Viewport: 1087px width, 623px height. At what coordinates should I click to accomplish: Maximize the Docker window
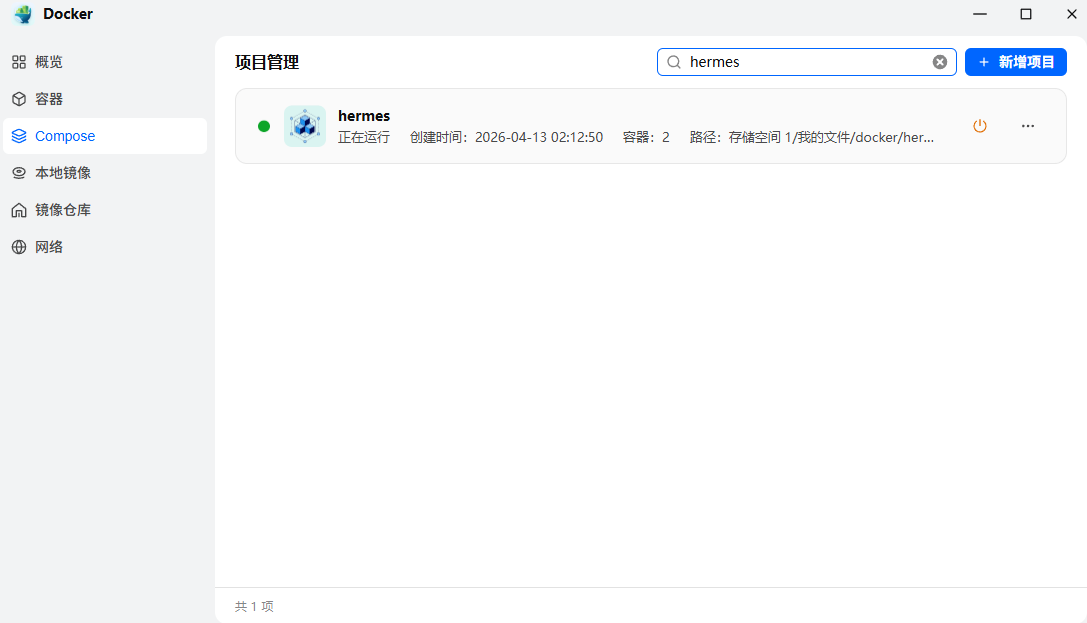tap(1026, 14)
